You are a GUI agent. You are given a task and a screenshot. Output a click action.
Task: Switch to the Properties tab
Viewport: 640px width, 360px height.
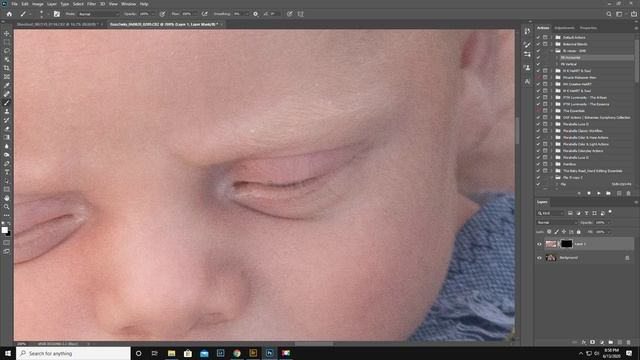[x=588, y=28]
